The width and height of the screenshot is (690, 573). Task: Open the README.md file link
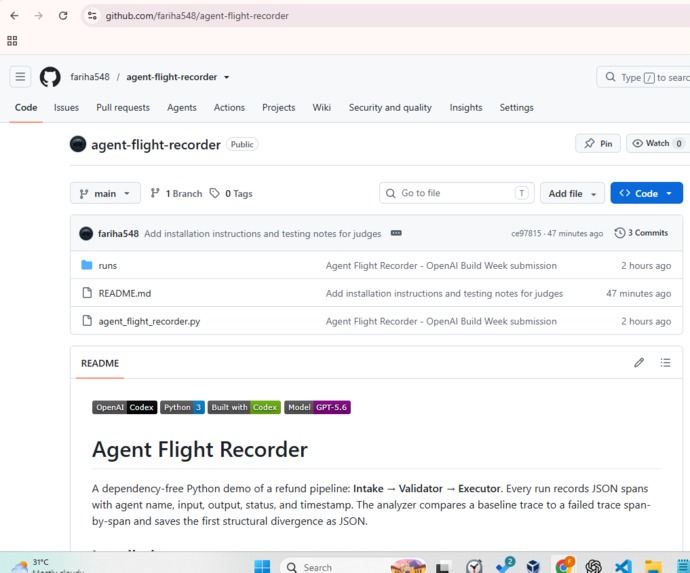pos(125,293)
